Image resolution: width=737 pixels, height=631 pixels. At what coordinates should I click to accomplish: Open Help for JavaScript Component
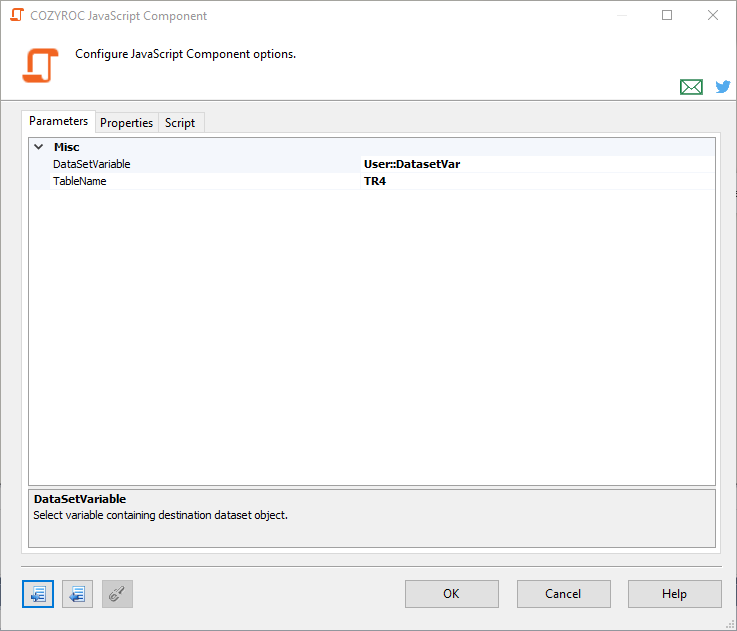[674, 594]
